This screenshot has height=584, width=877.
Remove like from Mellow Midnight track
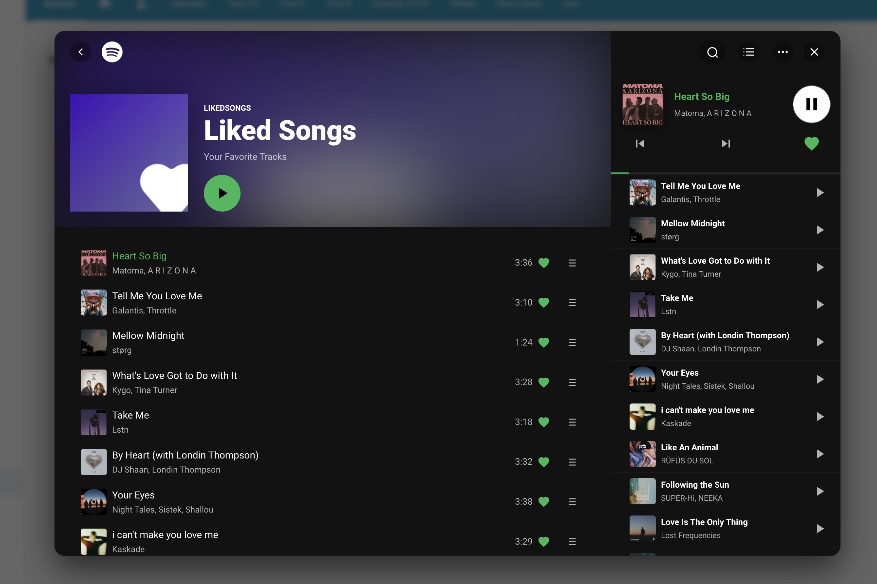(x=544, y=342)
